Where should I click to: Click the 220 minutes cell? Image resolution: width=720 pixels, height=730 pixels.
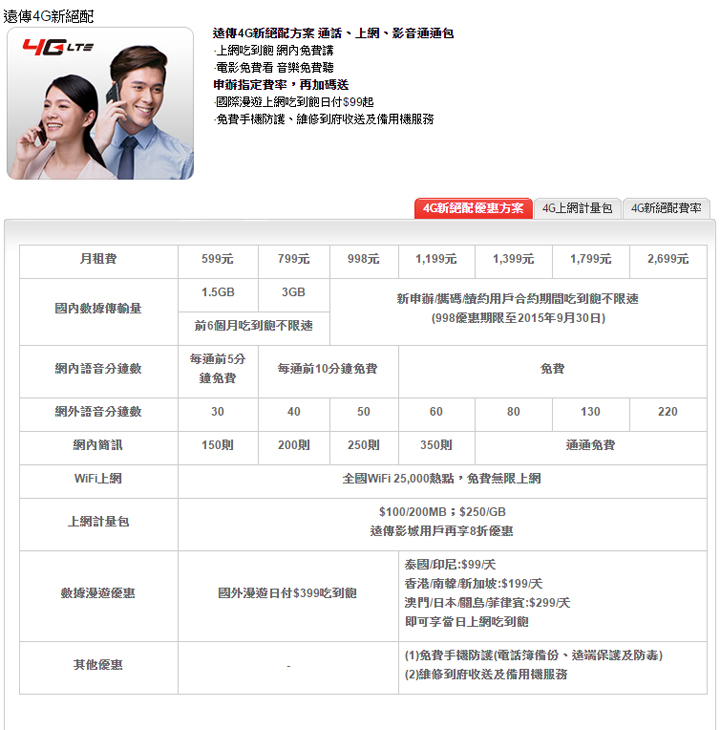[668, 412]
